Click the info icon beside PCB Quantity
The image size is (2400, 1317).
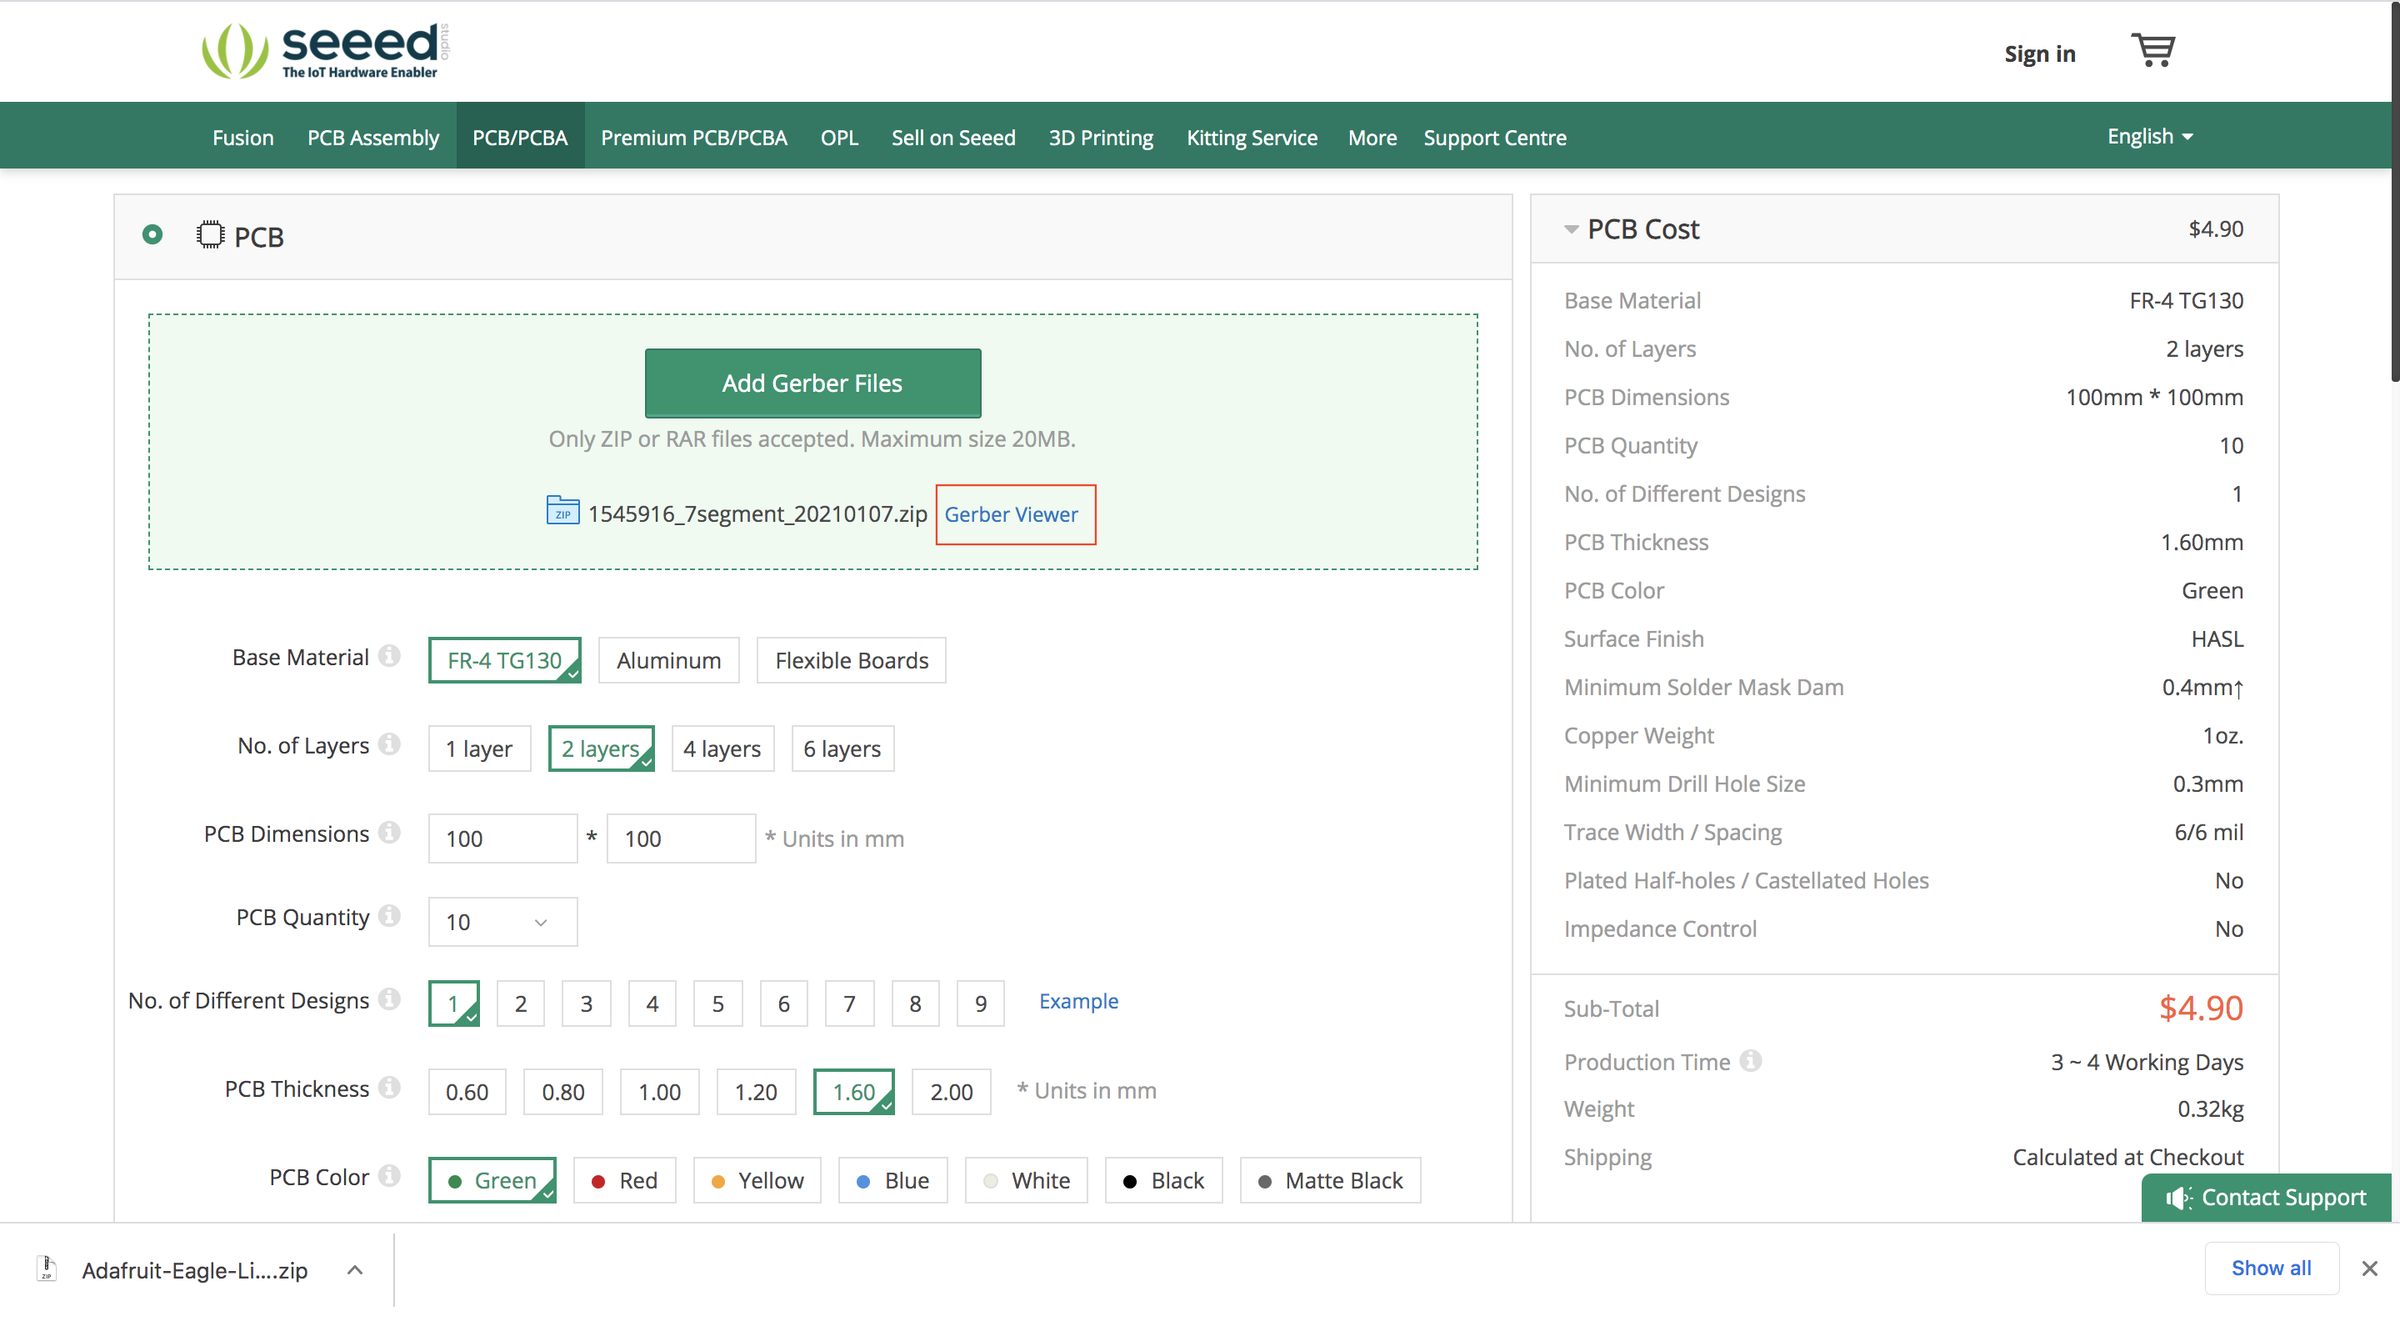[x=391, y=915]
